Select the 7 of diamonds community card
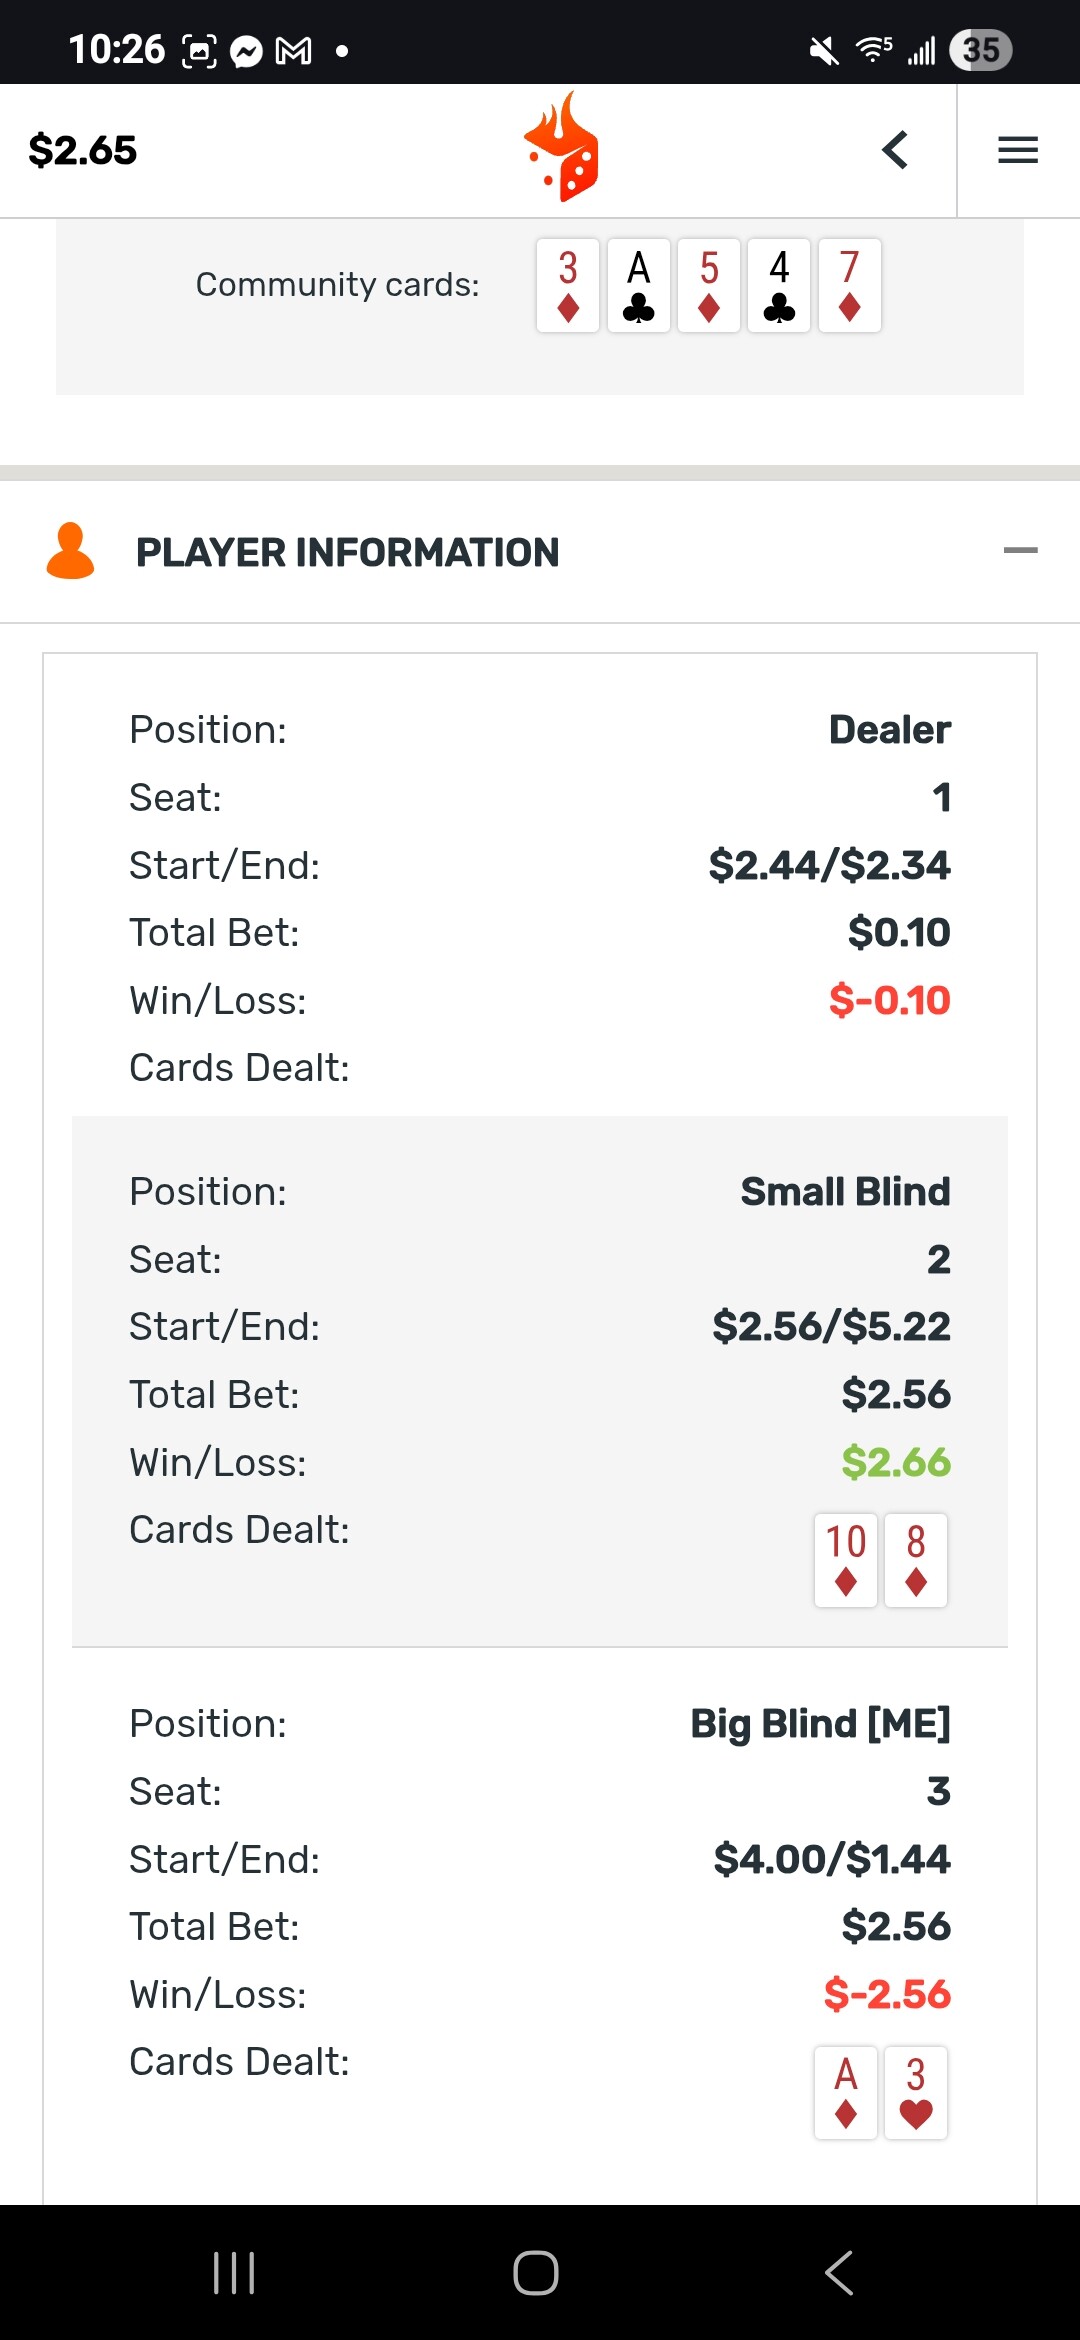Screen dimensions: 1080x2340 pos(850,285)
